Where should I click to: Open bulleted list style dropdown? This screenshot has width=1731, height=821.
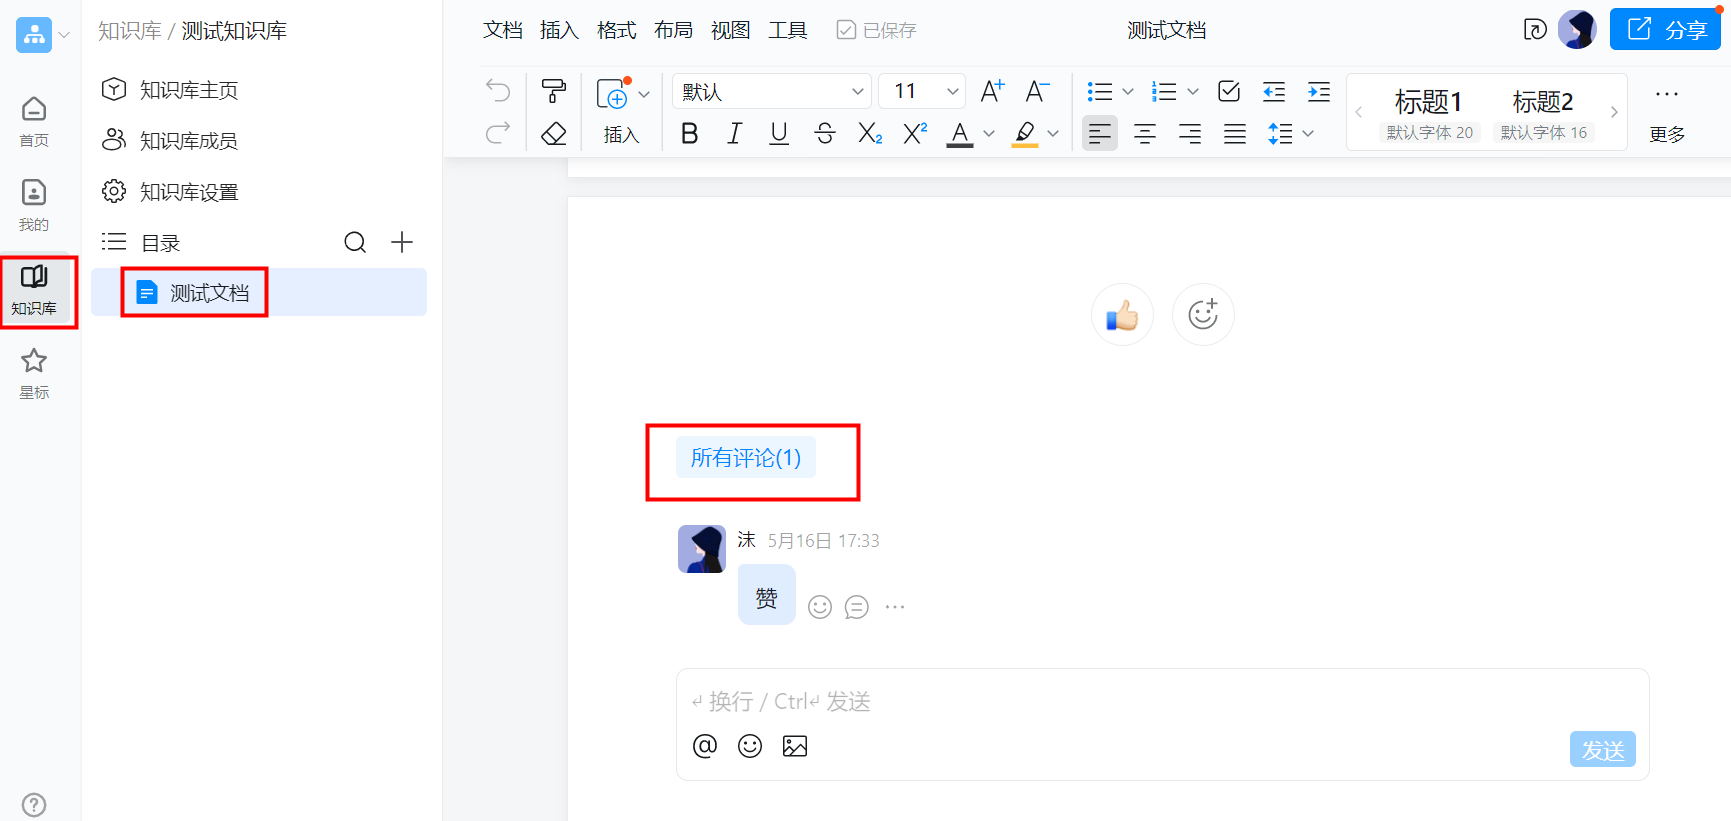coord(1128,91)
